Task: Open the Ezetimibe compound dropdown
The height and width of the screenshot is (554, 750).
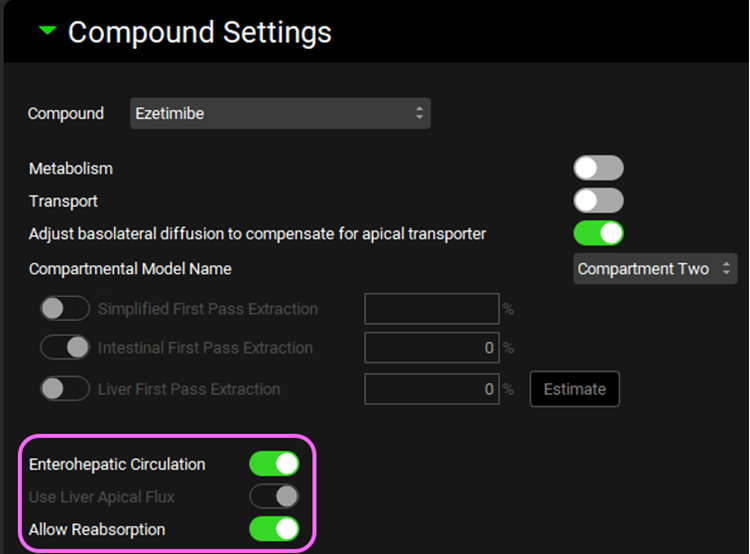Action: [280, 114]
